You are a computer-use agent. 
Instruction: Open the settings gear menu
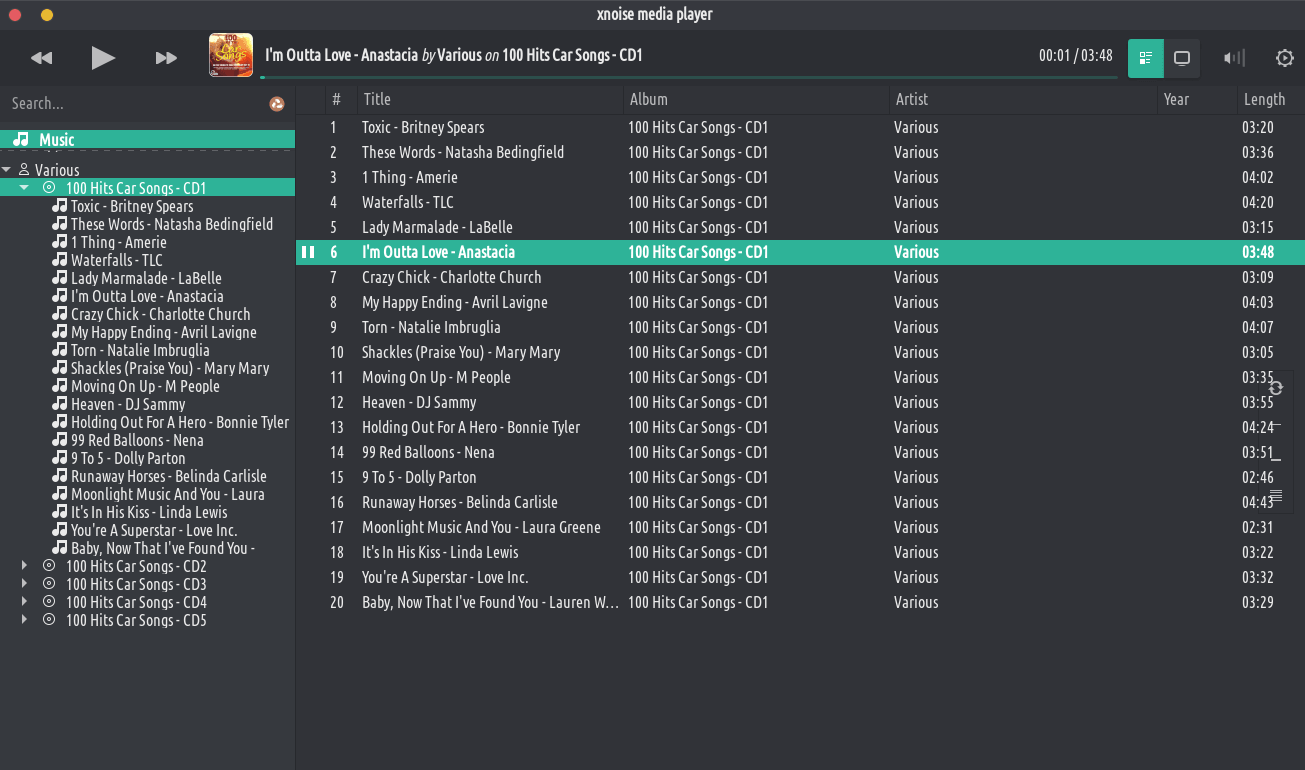tap(1285, 58)
